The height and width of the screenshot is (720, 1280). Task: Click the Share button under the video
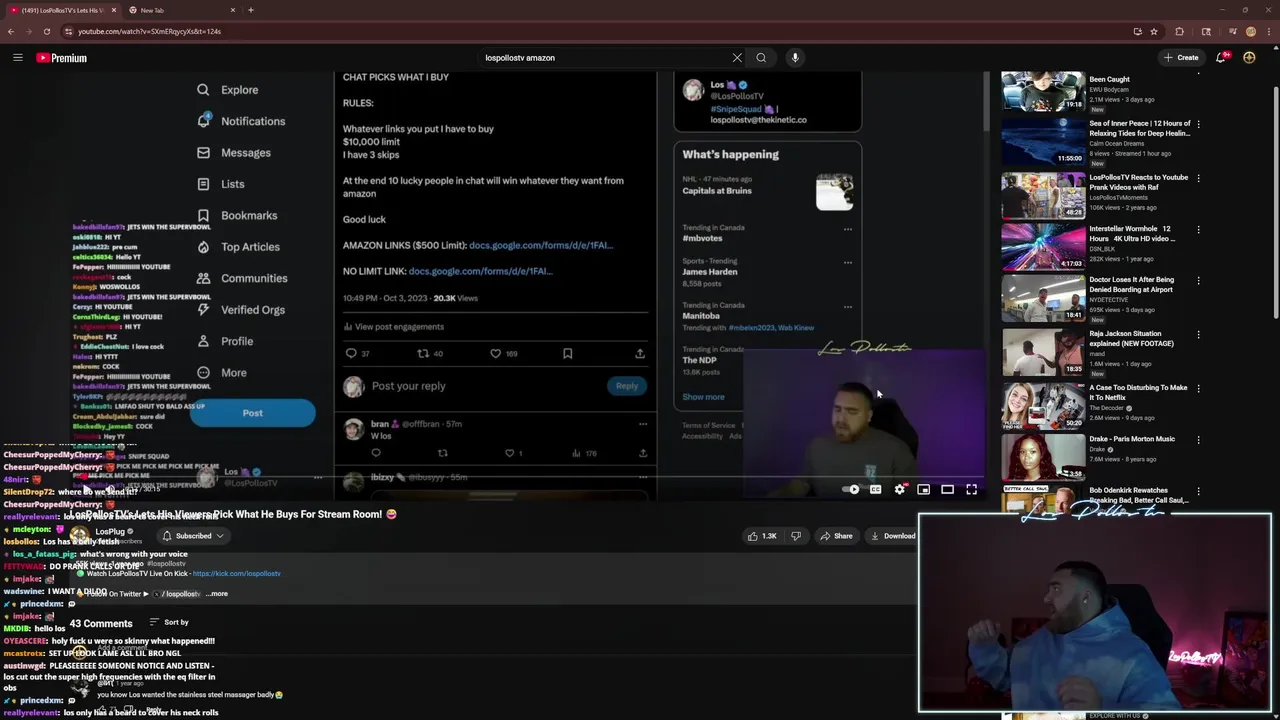(836, 536)
